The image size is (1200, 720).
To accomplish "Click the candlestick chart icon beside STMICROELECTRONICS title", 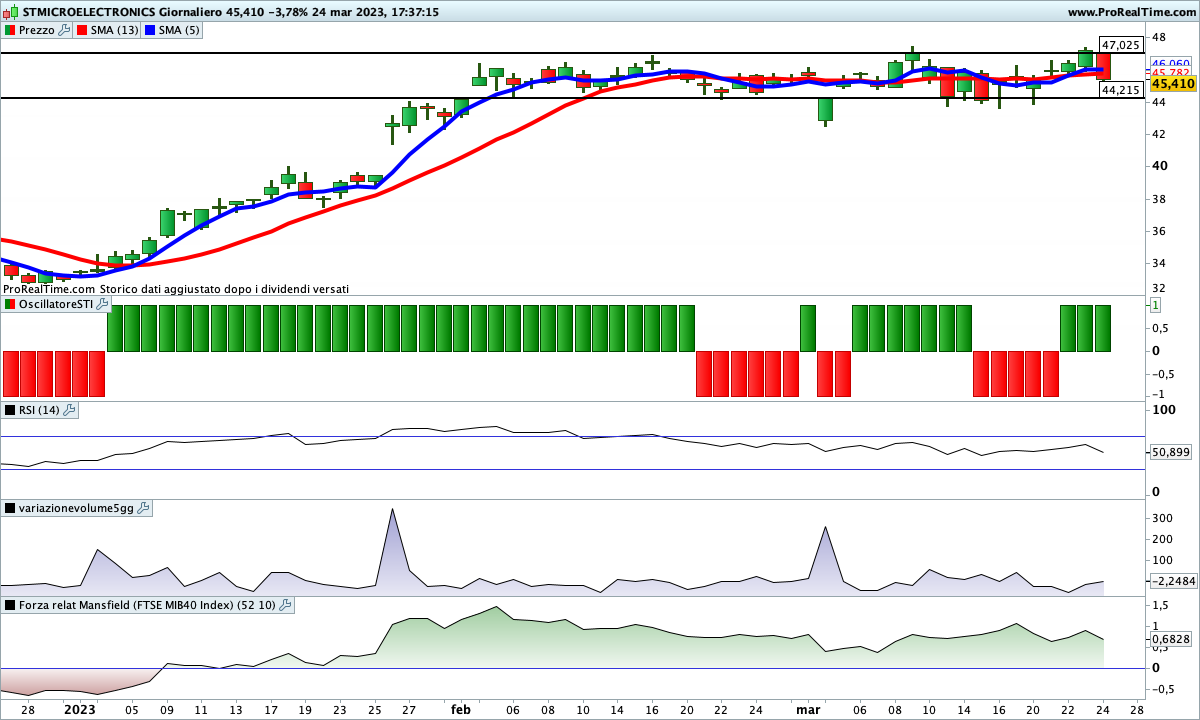I will tap(11, 12).
